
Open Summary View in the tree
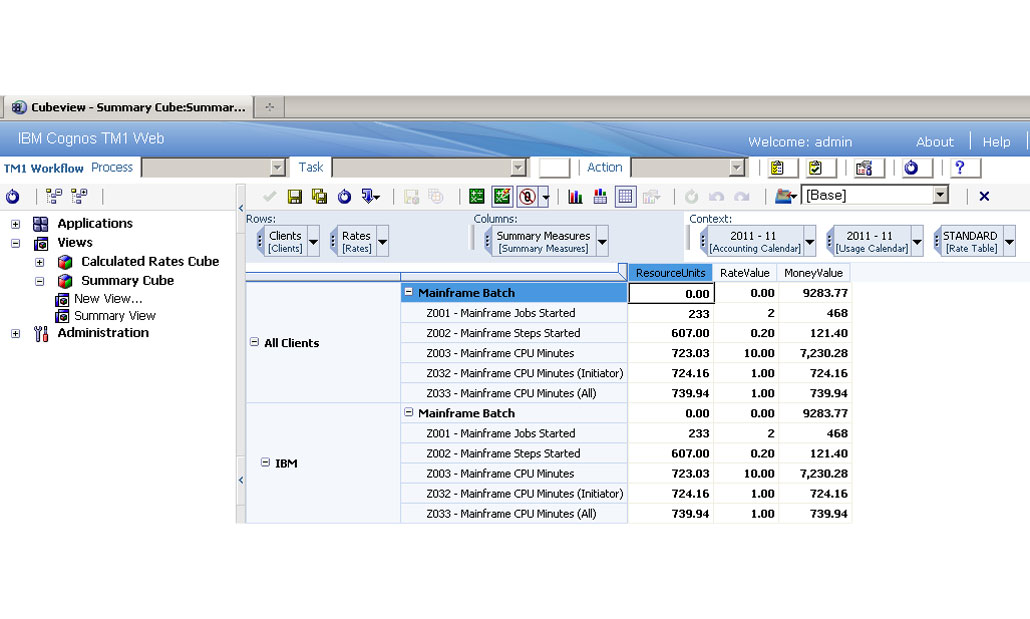115,316
